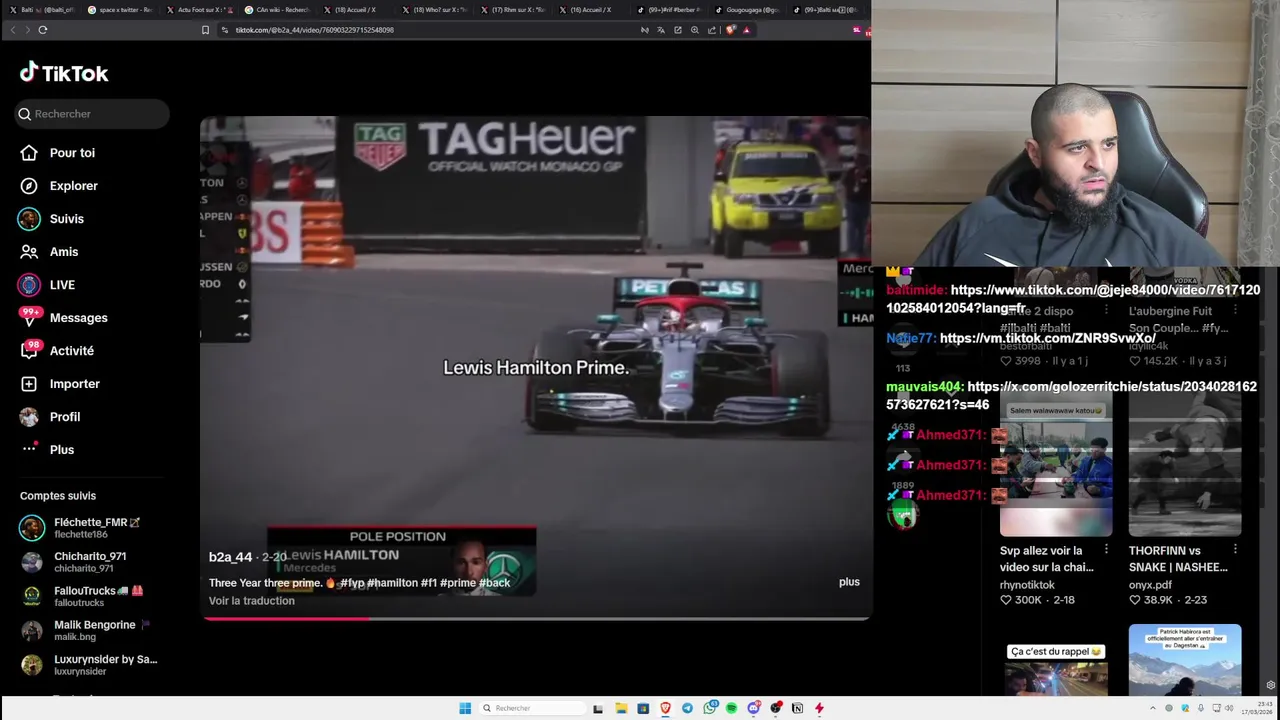
Task: Click the #hamilton hashtag in the caption
Action: coord(392,583)
